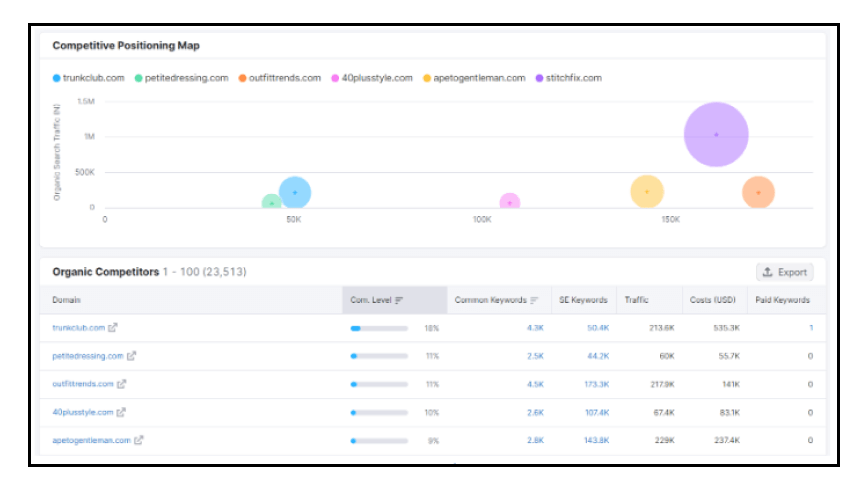Select the green petitedressing.com bubble
The image size is (867, 489).
pos(271,202)
